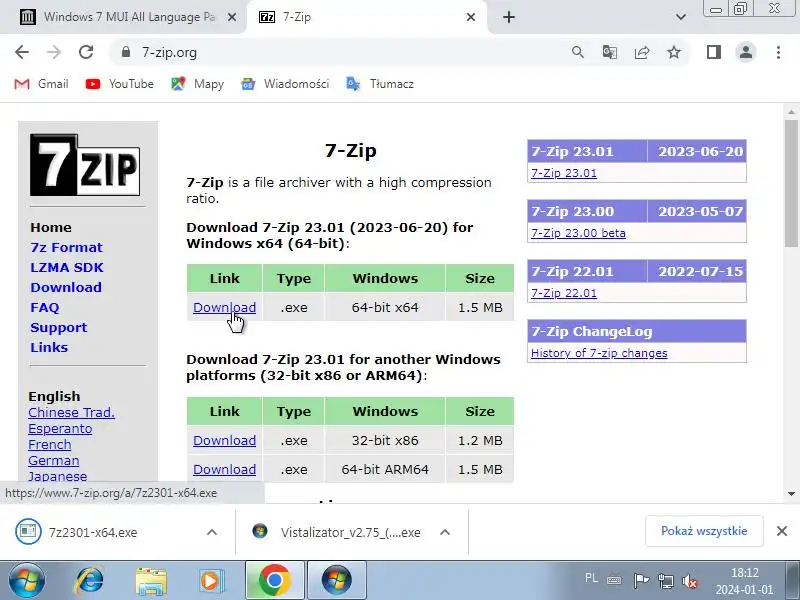This screenshot has height=600, width=800.
Task: Bookmark this page with the star icon
Action: coord(674,52)
